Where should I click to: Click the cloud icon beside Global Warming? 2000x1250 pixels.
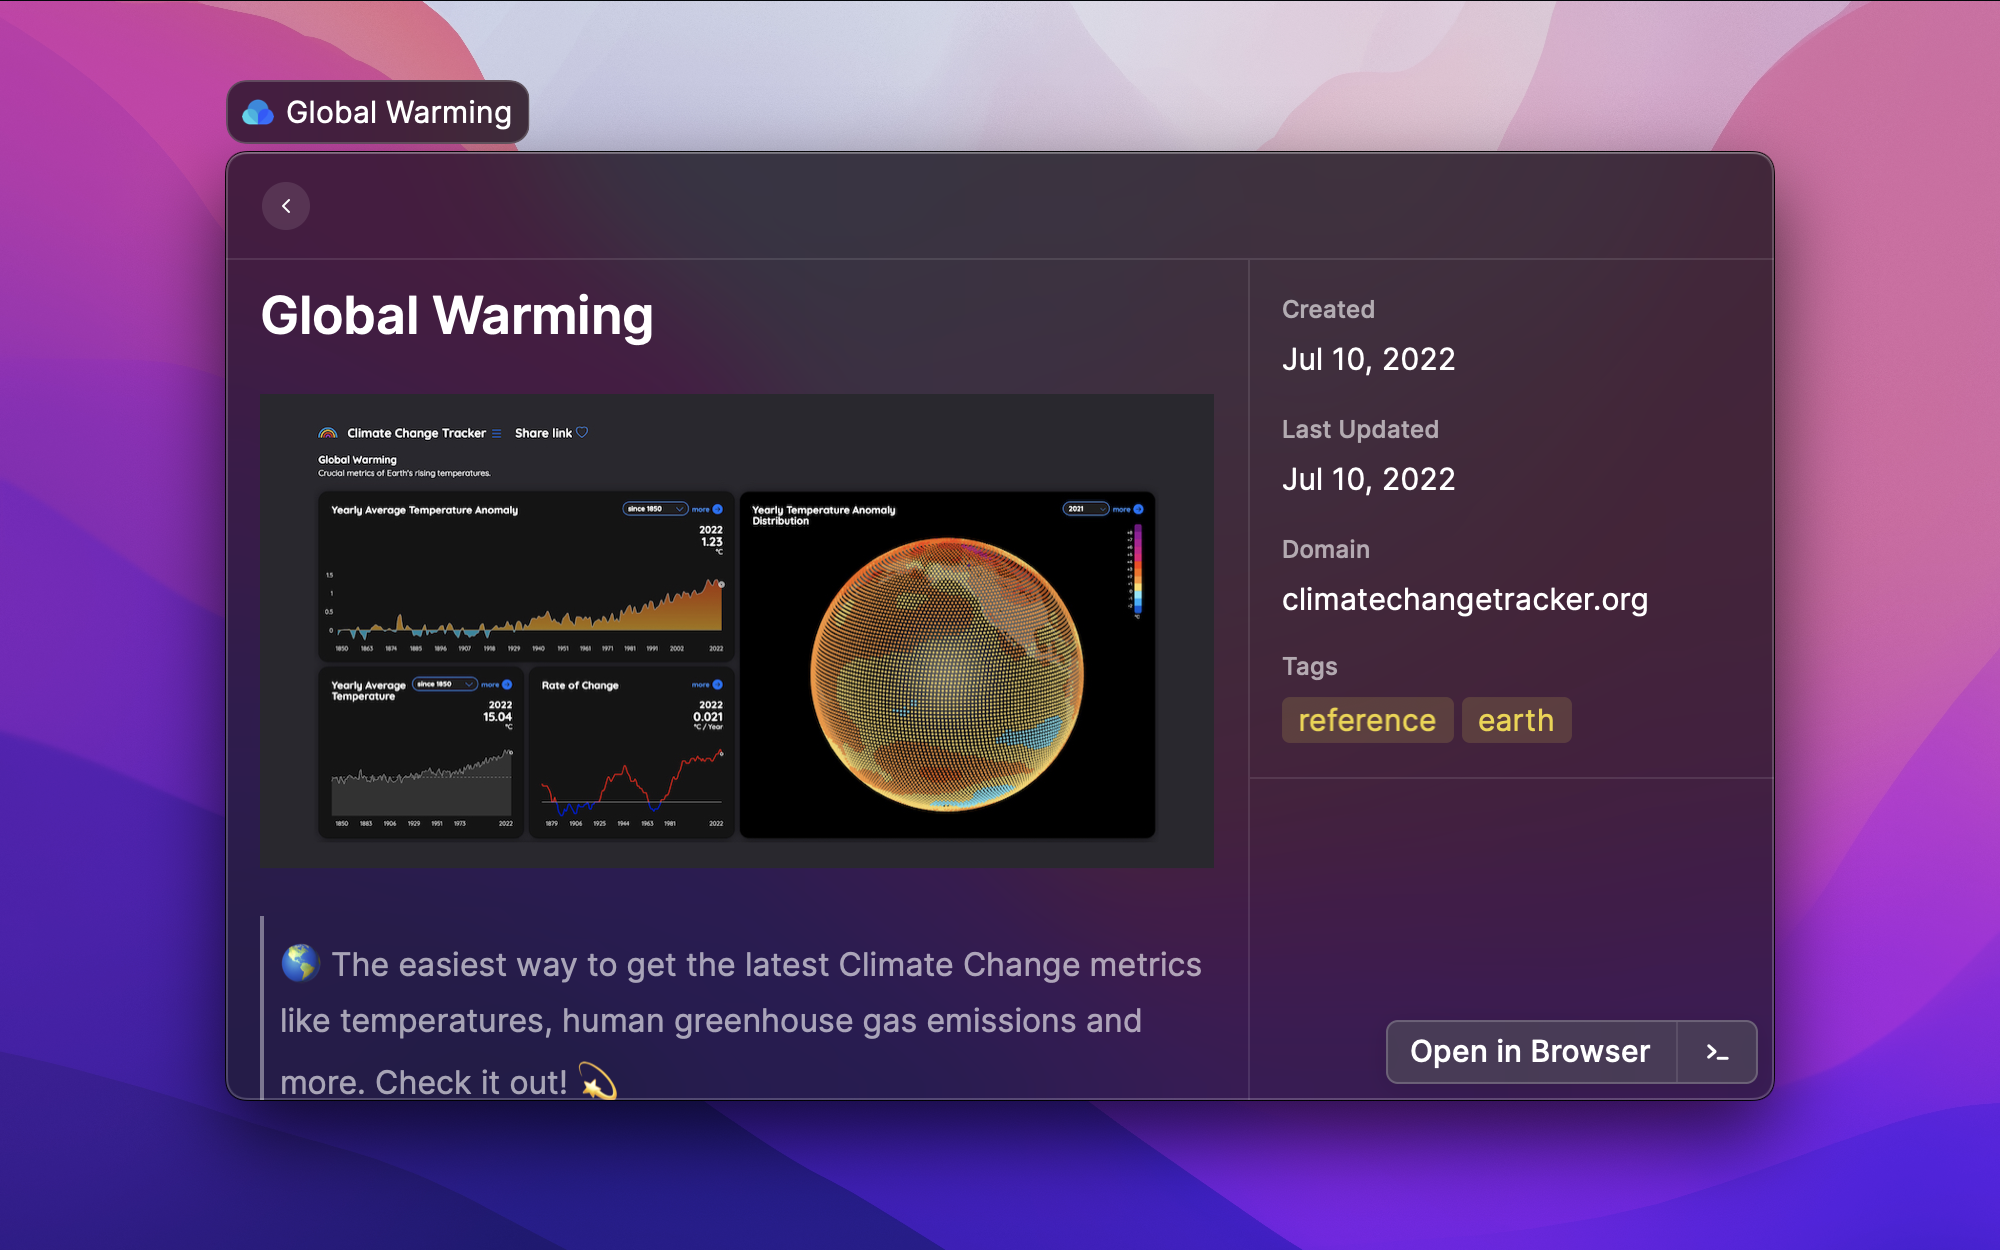click(x=258, y=113)
